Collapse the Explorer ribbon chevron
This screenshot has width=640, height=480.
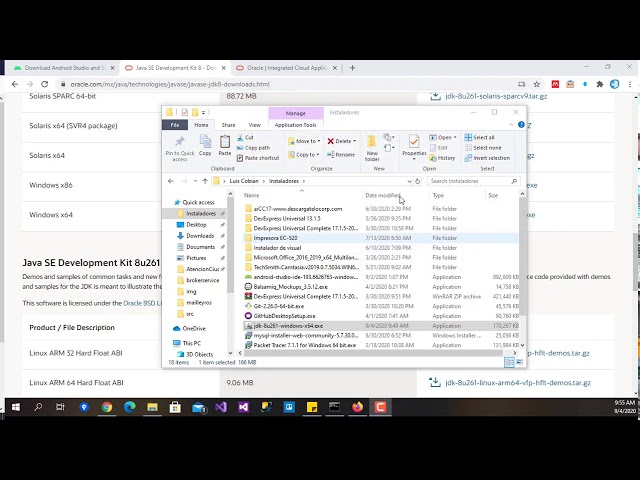coord(511,125)
